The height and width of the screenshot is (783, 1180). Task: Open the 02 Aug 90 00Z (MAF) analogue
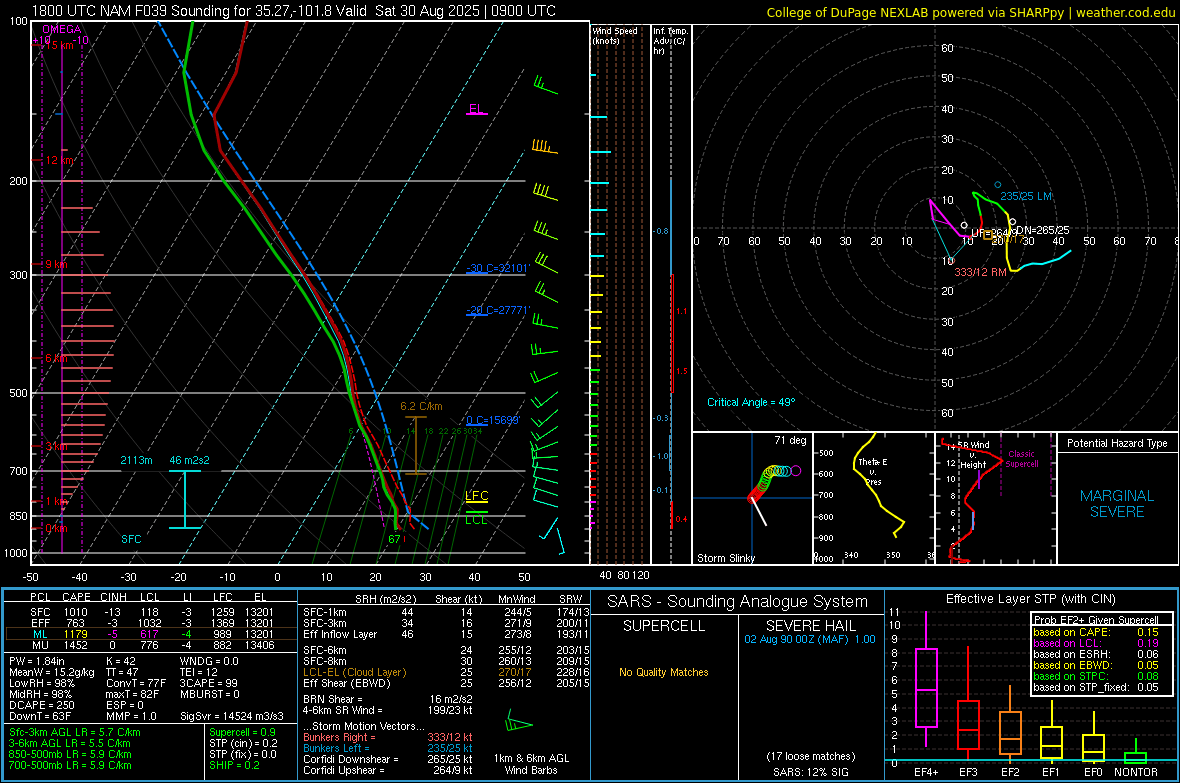[810, 639]
